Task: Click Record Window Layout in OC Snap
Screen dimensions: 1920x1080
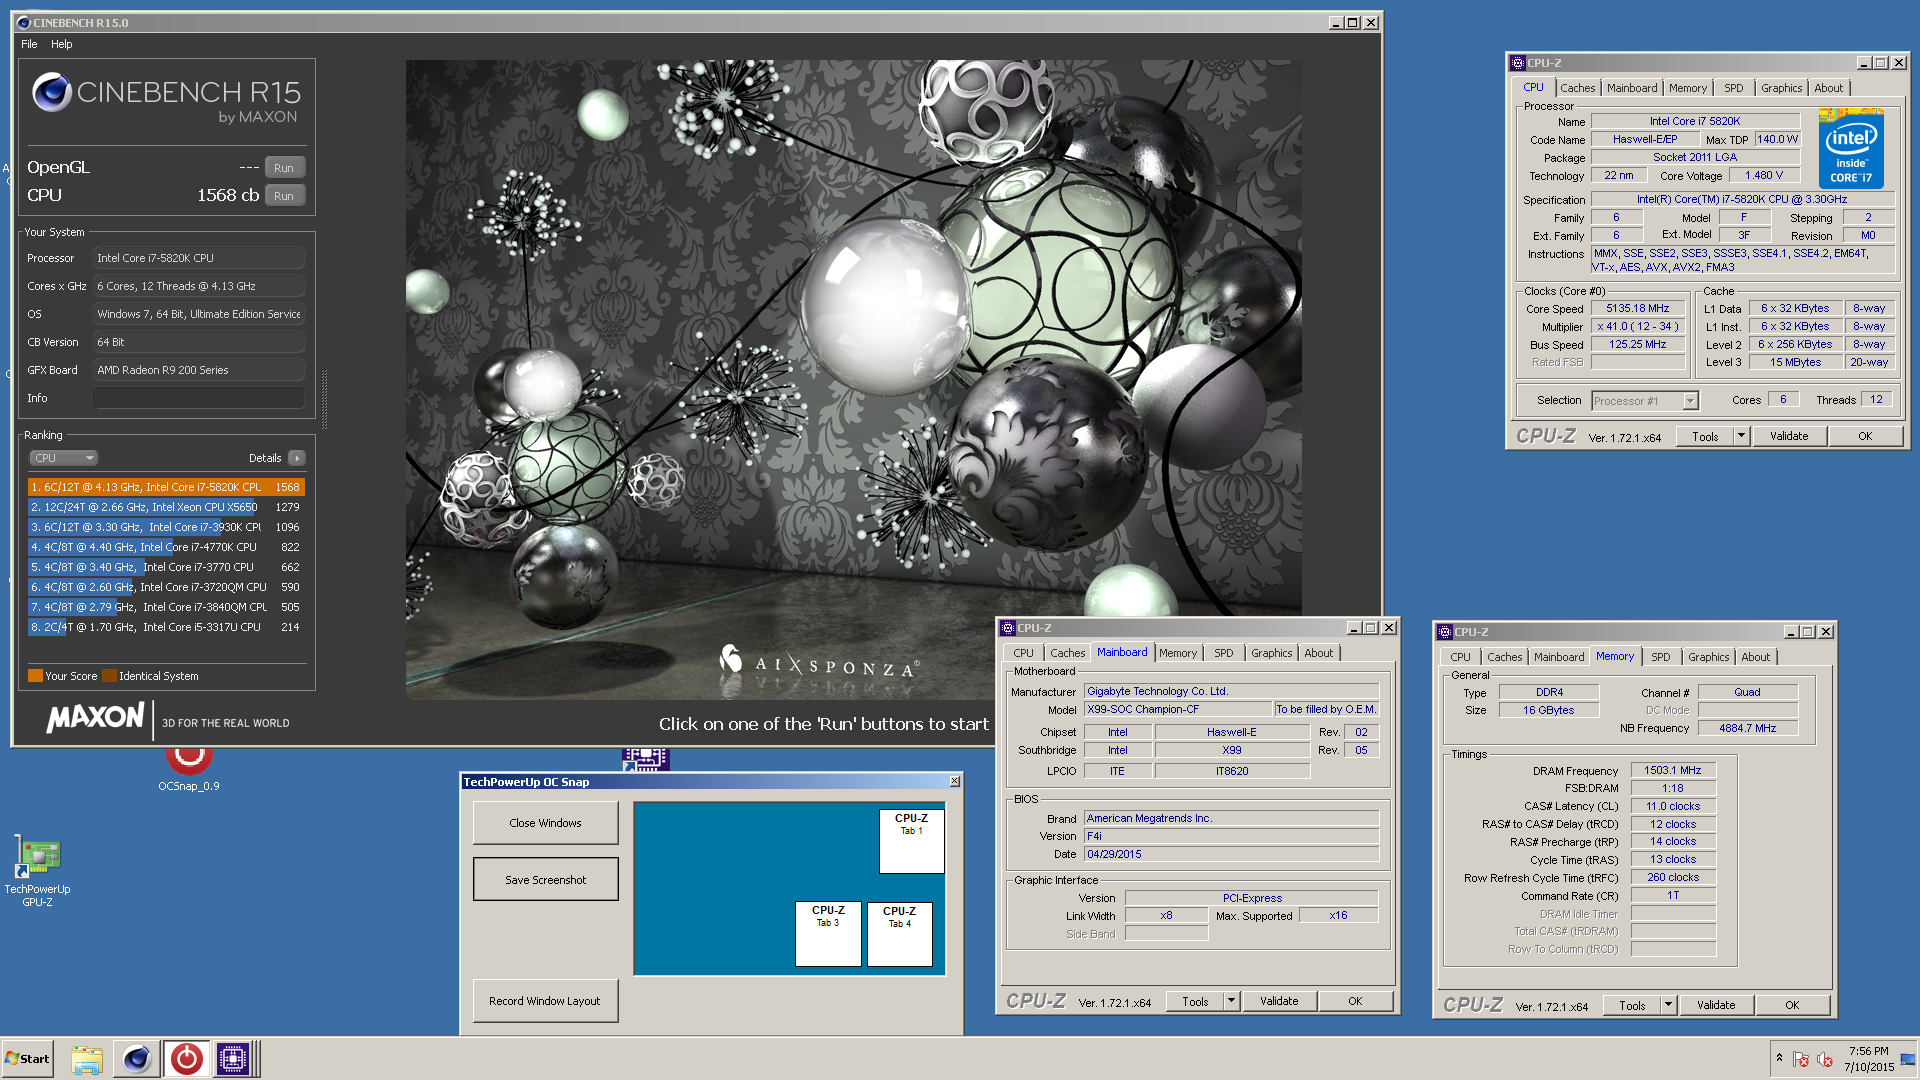Action: tap(545, 1001)
